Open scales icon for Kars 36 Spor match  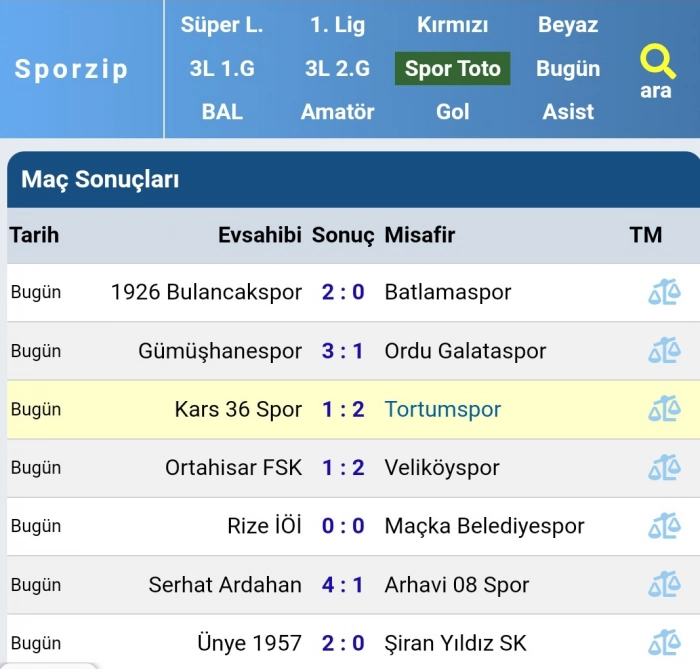pos(664,409)
